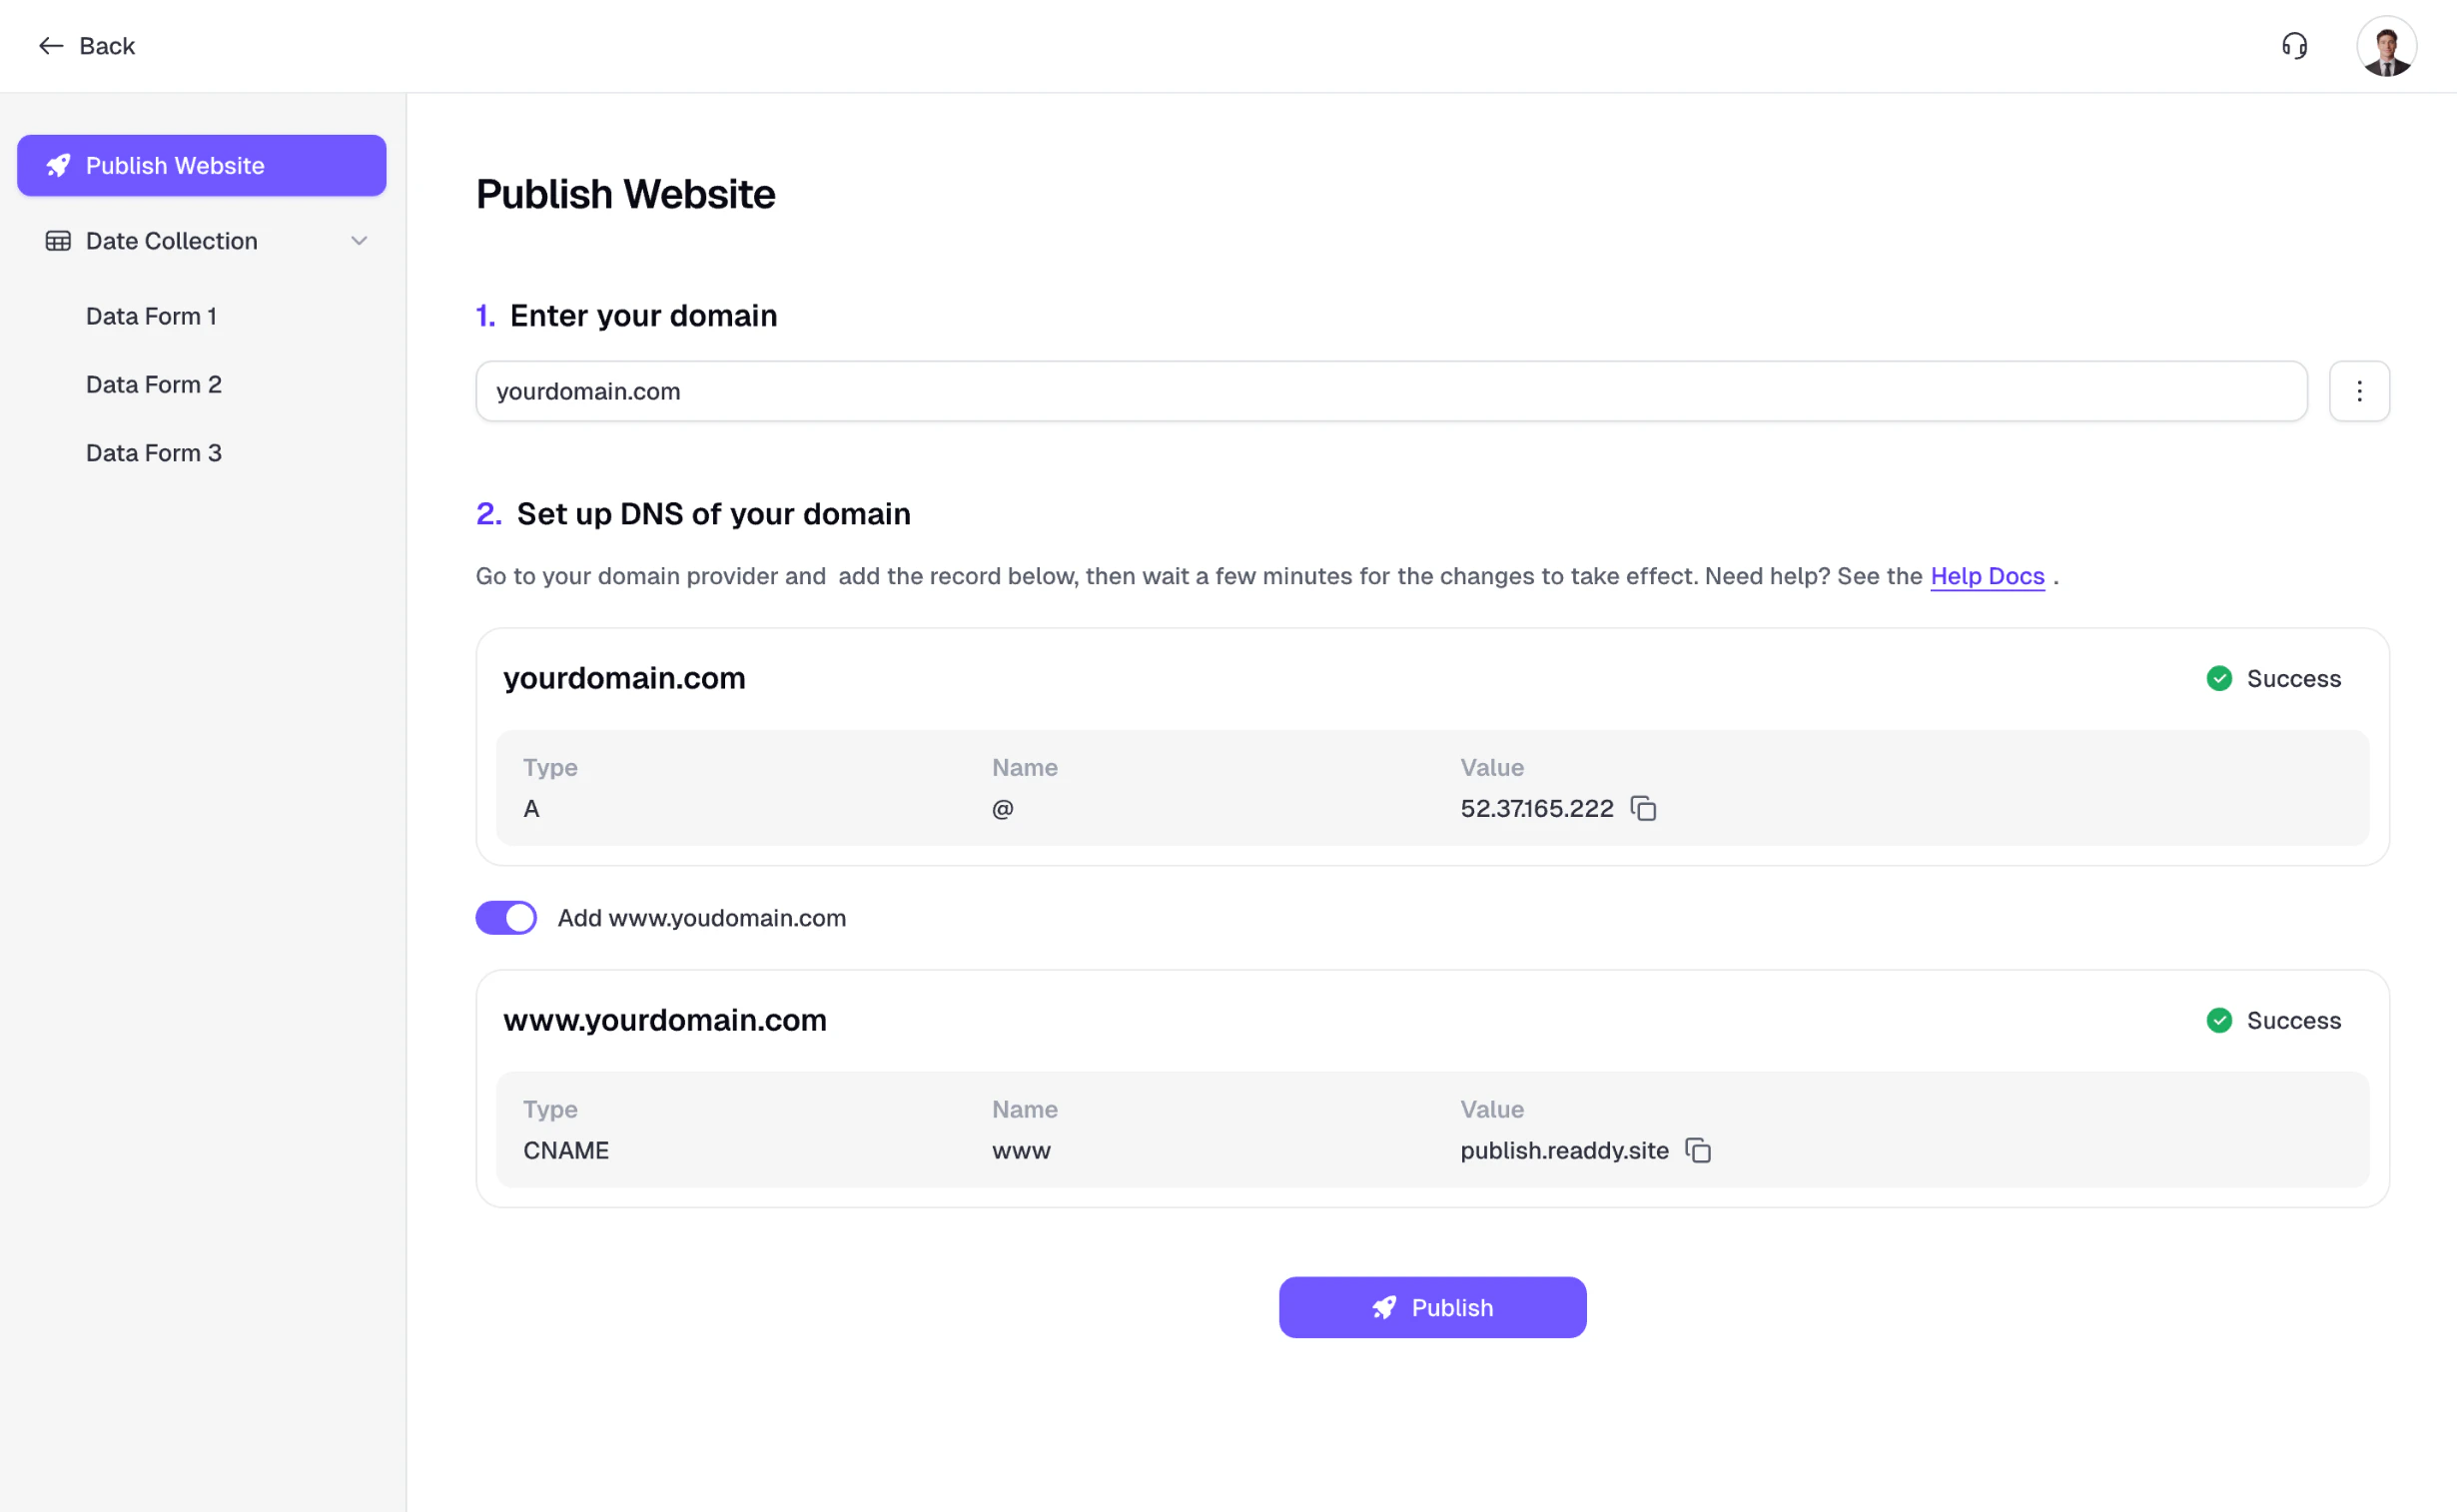Click the Date Collection table icon
This screenshot has height=1512, width=2457.
[x=58, y=241]
